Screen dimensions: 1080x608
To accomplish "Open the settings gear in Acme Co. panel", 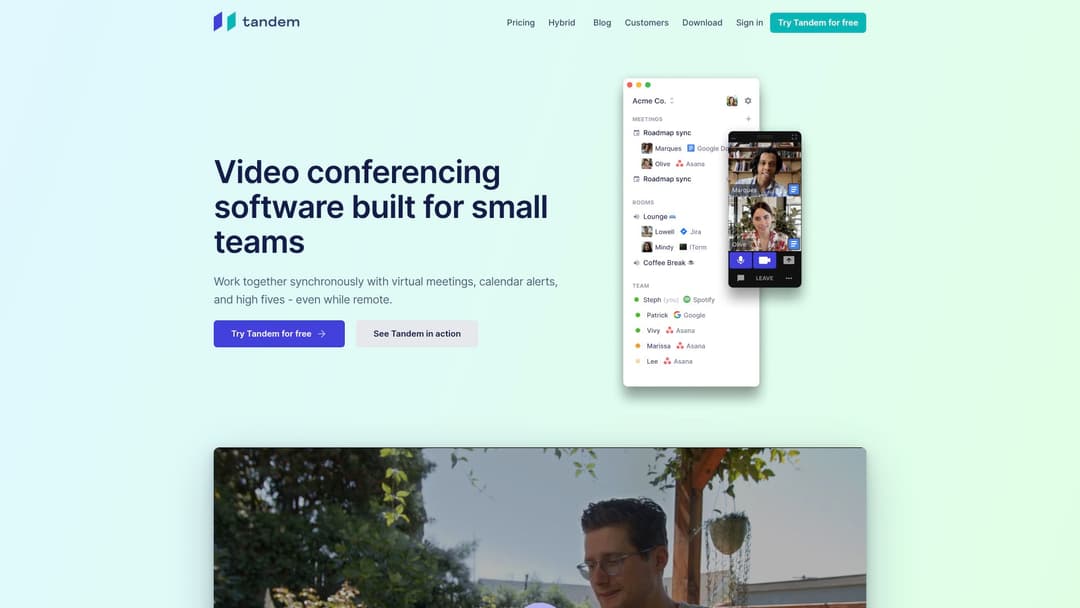I will coord(748,101).
